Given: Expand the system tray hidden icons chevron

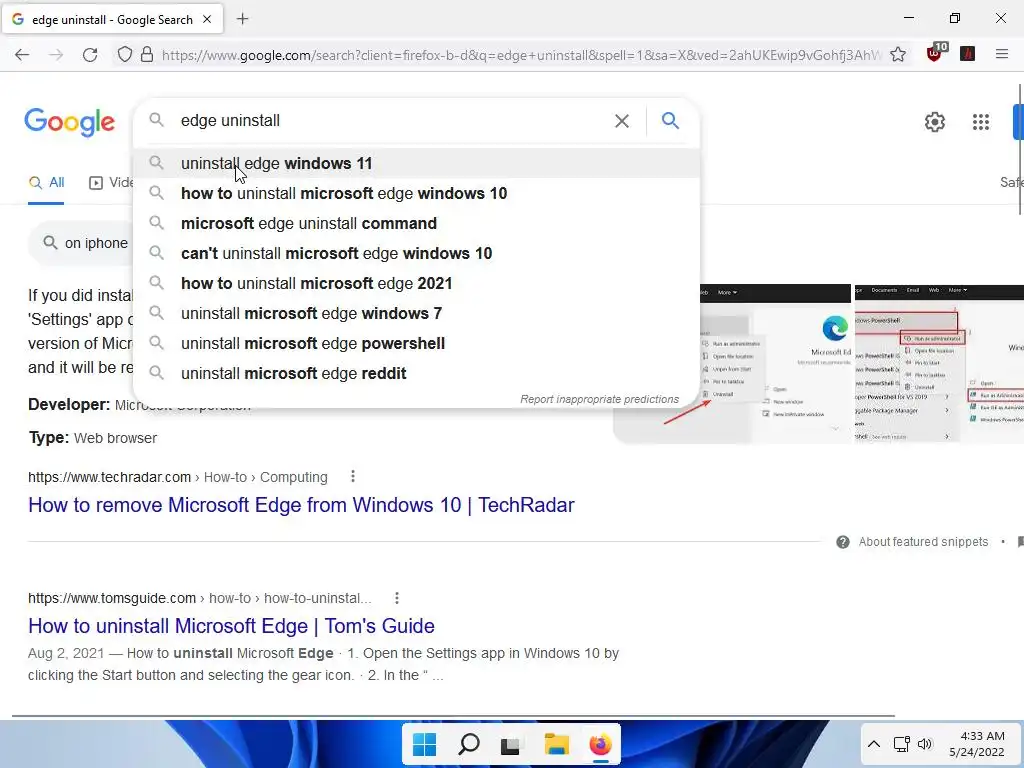Looking at the screenshot, I should pos(874,744).
